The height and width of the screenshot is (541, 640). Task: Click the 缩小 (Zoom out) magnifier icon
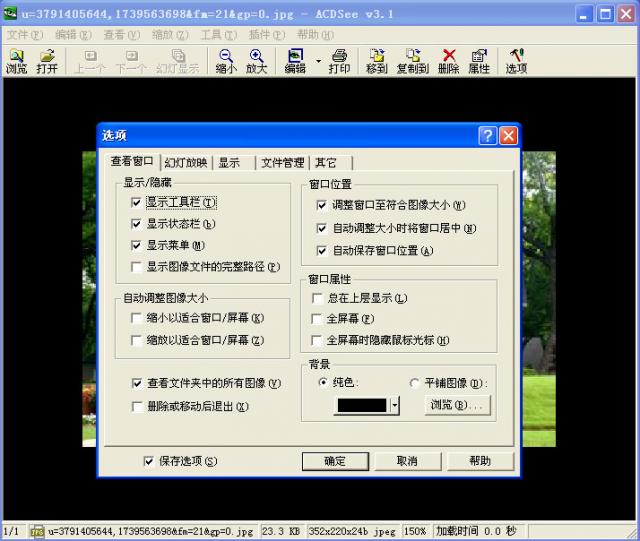tap(226, 61)
